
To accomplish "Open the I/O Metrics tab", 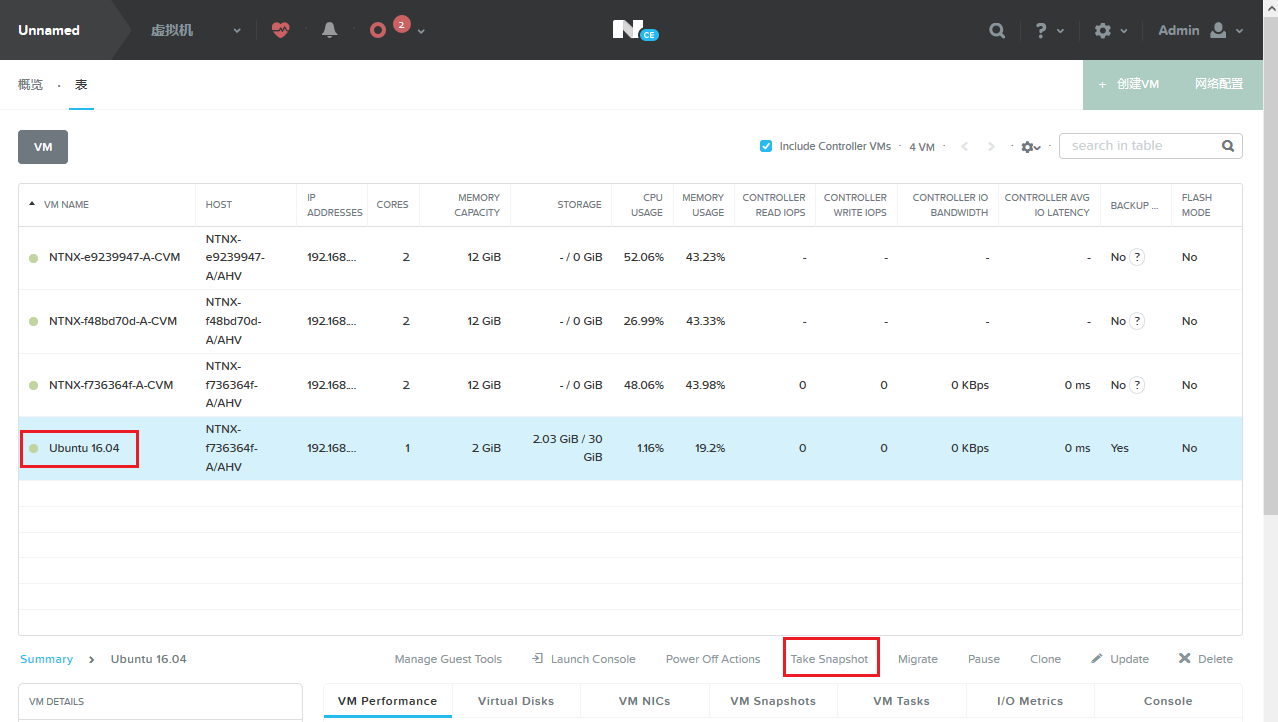I will (x=1030, y=701).
